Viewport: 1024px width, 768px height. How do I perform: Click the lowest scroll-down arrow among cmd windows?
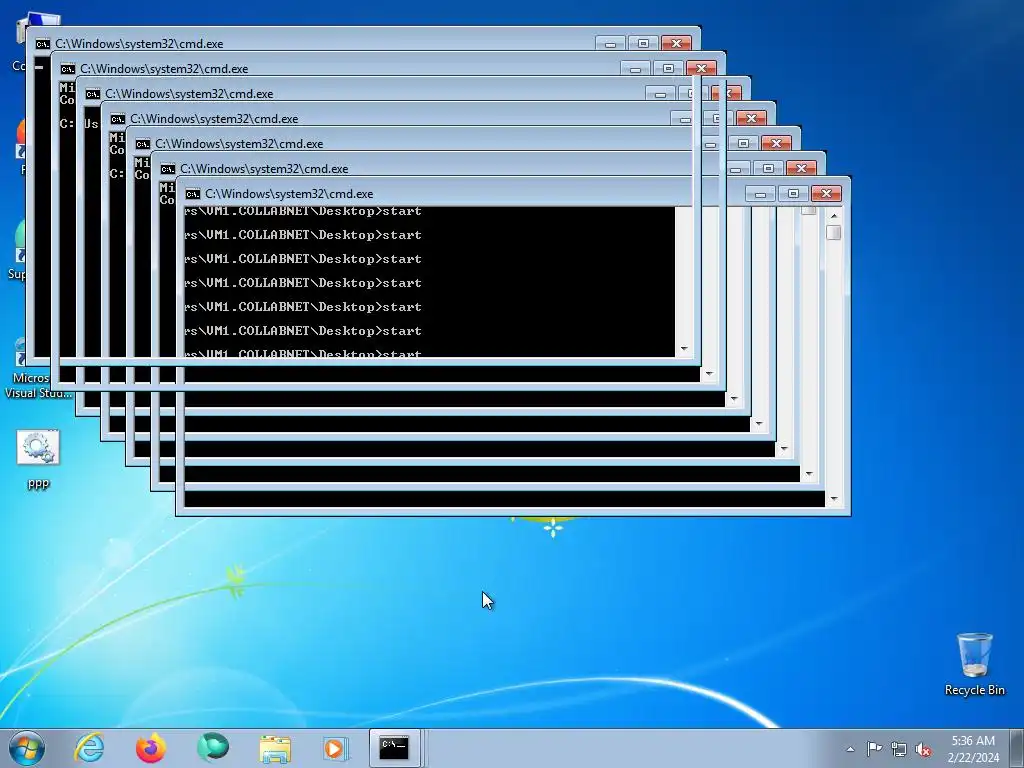(x=834, y=500)
